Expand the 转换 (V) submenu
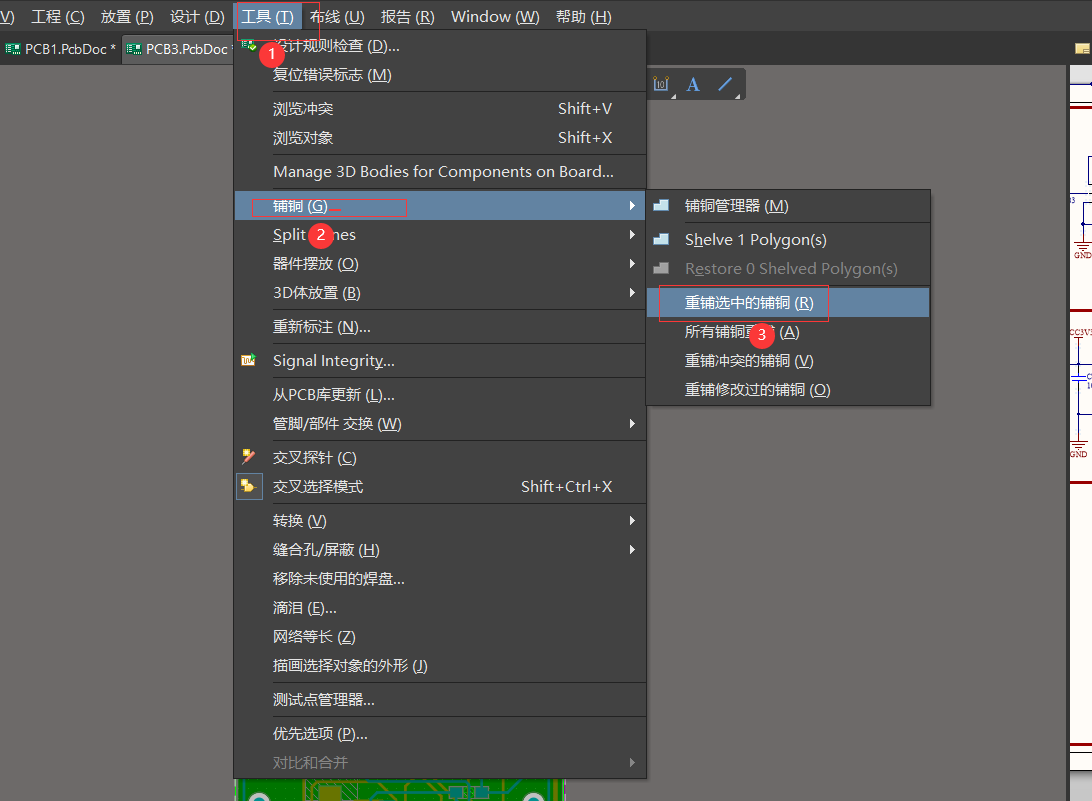This screenshot has height=801, width=1092. tap(440, 521)
